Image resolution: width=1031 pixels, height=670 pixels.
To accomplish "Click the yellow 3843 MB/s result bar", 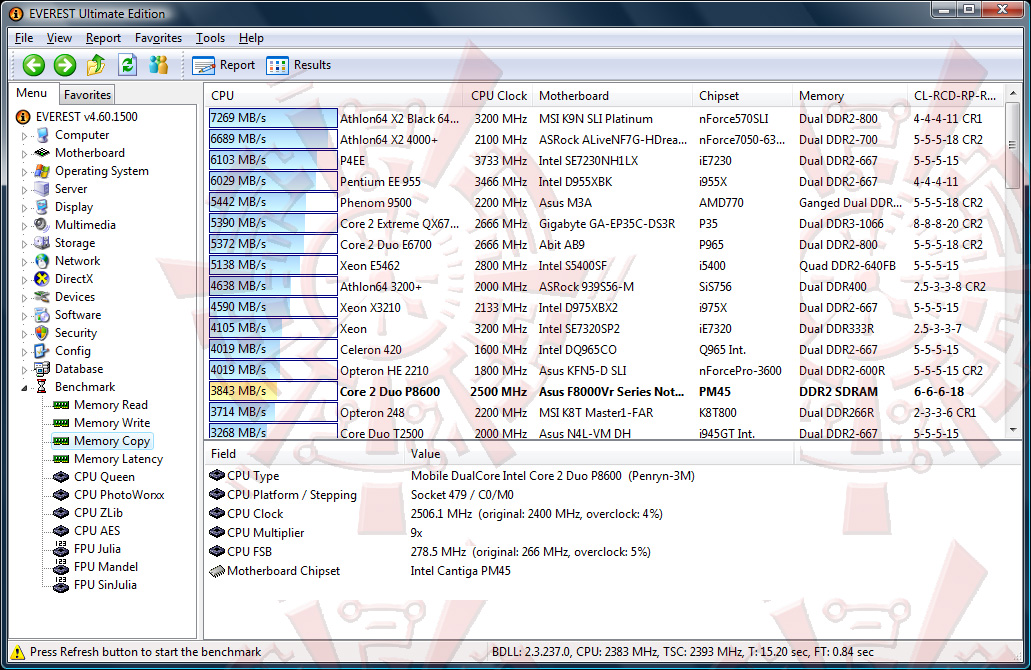I will tap(273, 391).
